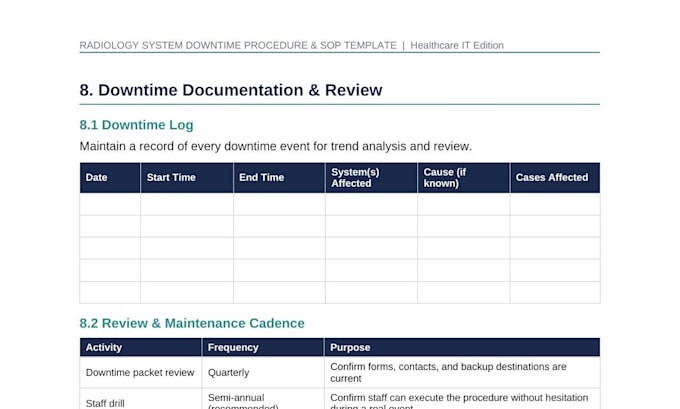Click the 'Activity' column header
Screen dimensions: 680x409
(x=141, y=347)
